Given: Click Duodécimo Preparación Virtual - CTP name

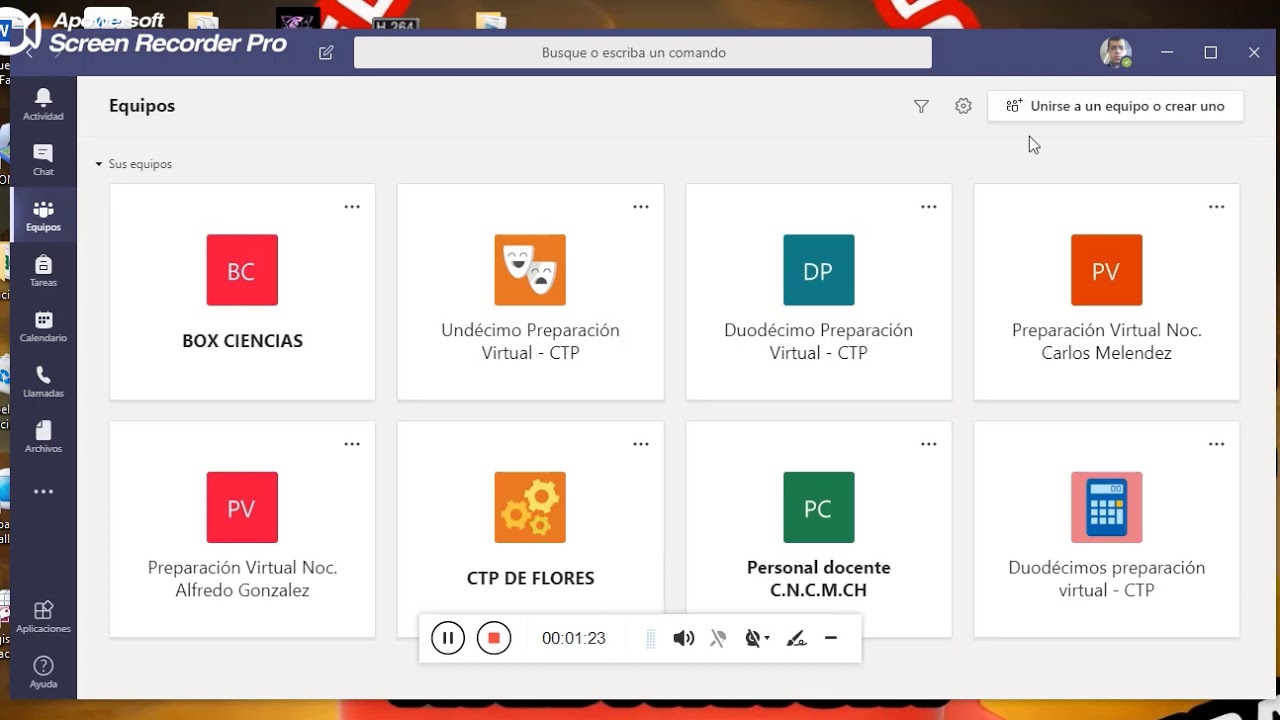Looking at the screenshot, I should coord(818,341).
